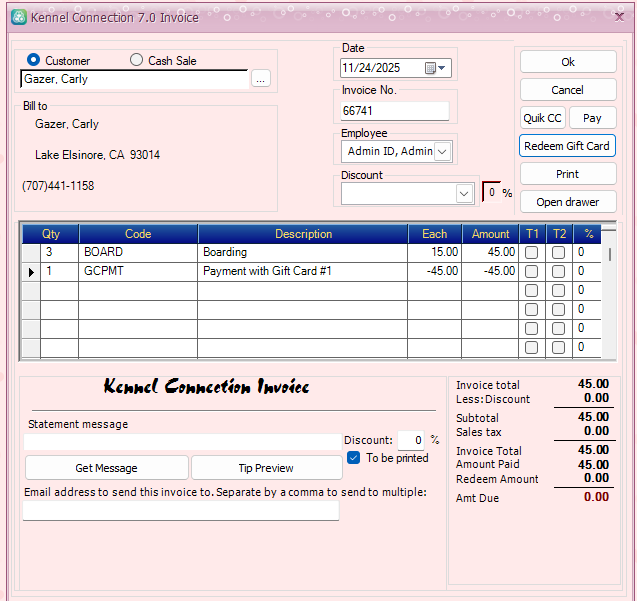Click the Description column header
This screenshot has width=637, height=601.
[x=303, y=234]
